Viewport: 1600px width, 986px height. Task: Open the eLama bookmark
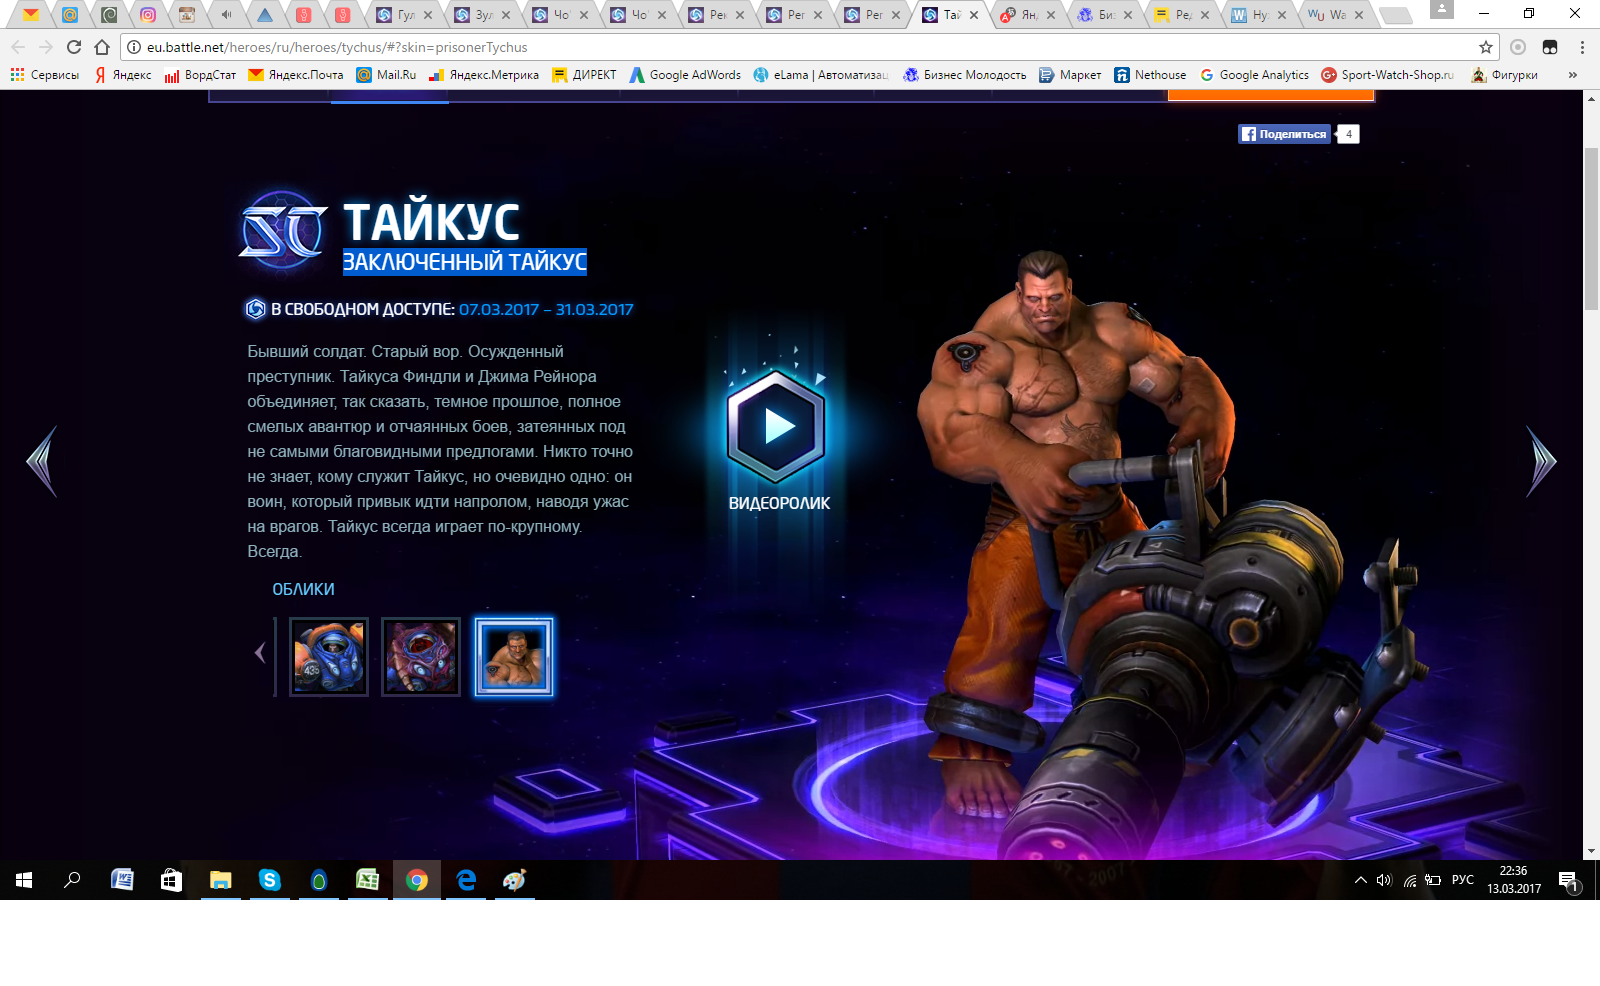click(x=821, y=75)
